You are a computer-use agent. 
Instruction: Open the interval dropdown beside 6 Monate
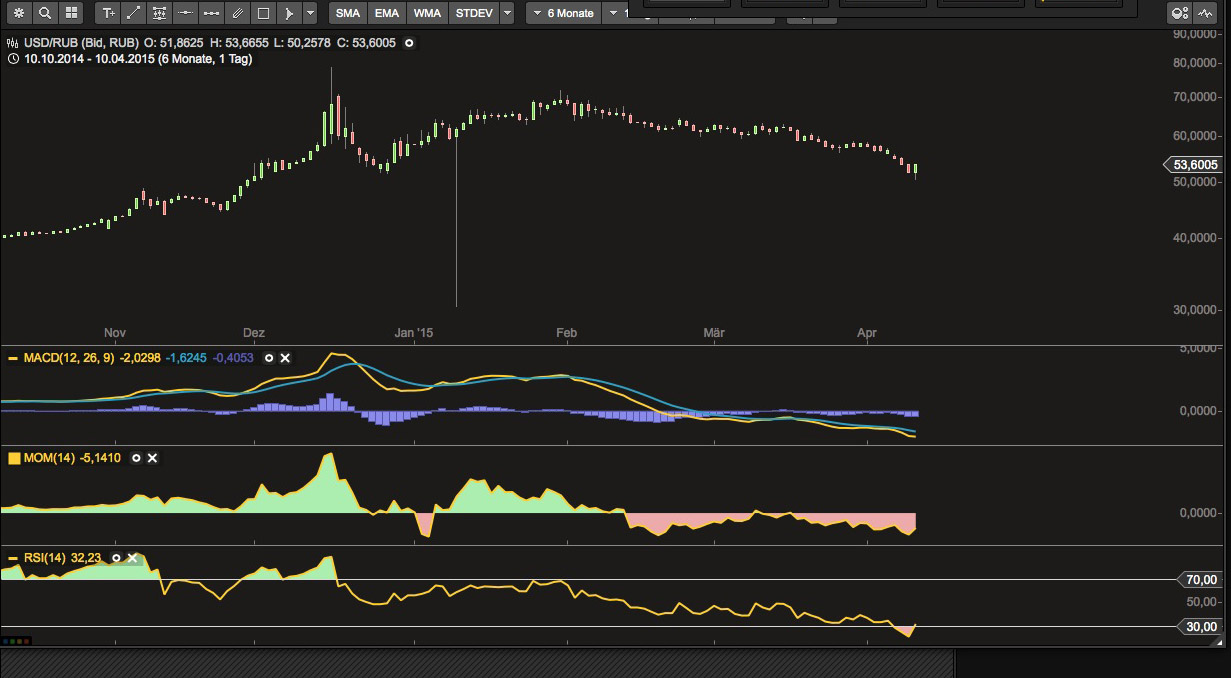(x=616, y=13)
